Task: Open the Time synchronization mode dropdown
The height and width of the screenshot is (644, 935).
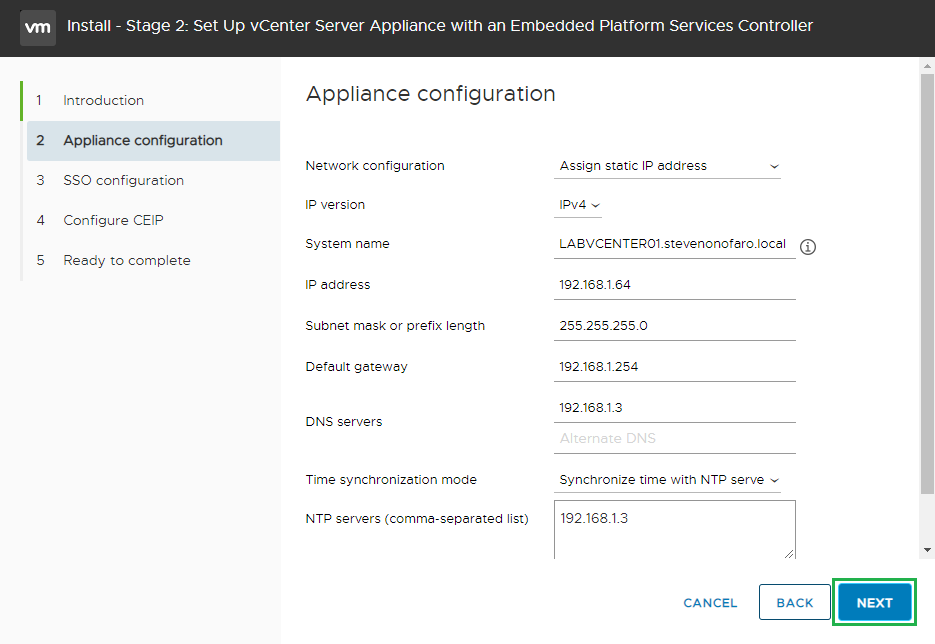Action: point(668,480)
